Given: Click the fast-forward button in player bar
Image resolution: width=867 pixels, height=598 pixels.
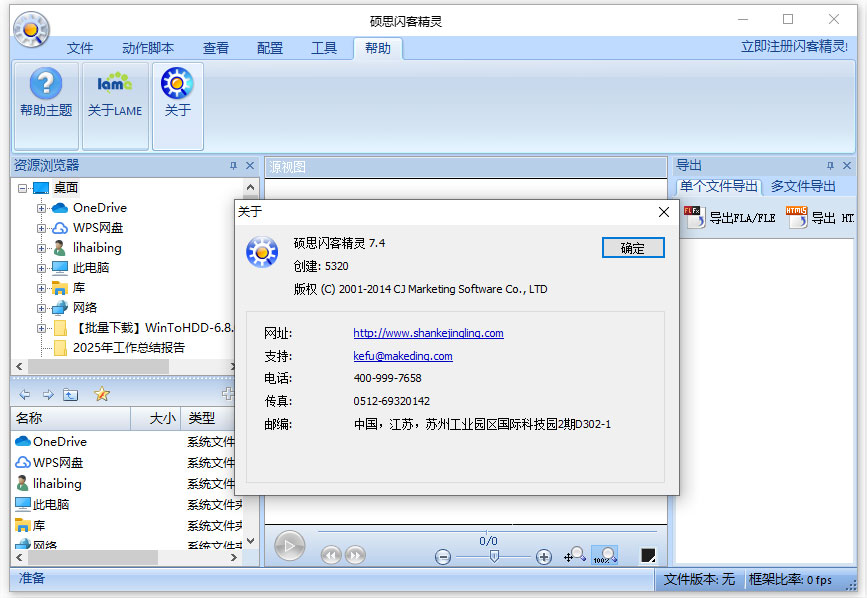Looking at the screenshot, I should click(x=355, y=554).
